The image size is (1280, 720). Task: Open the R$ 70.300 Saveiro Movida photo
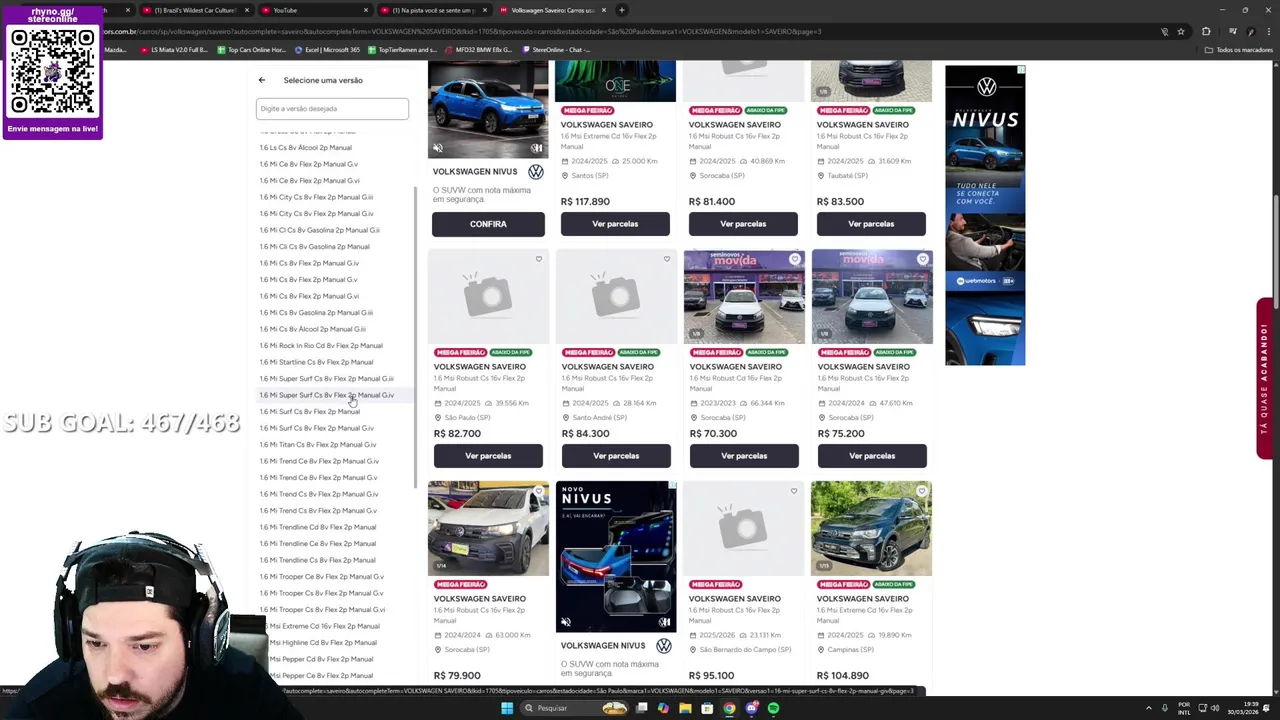pos(744,297)
